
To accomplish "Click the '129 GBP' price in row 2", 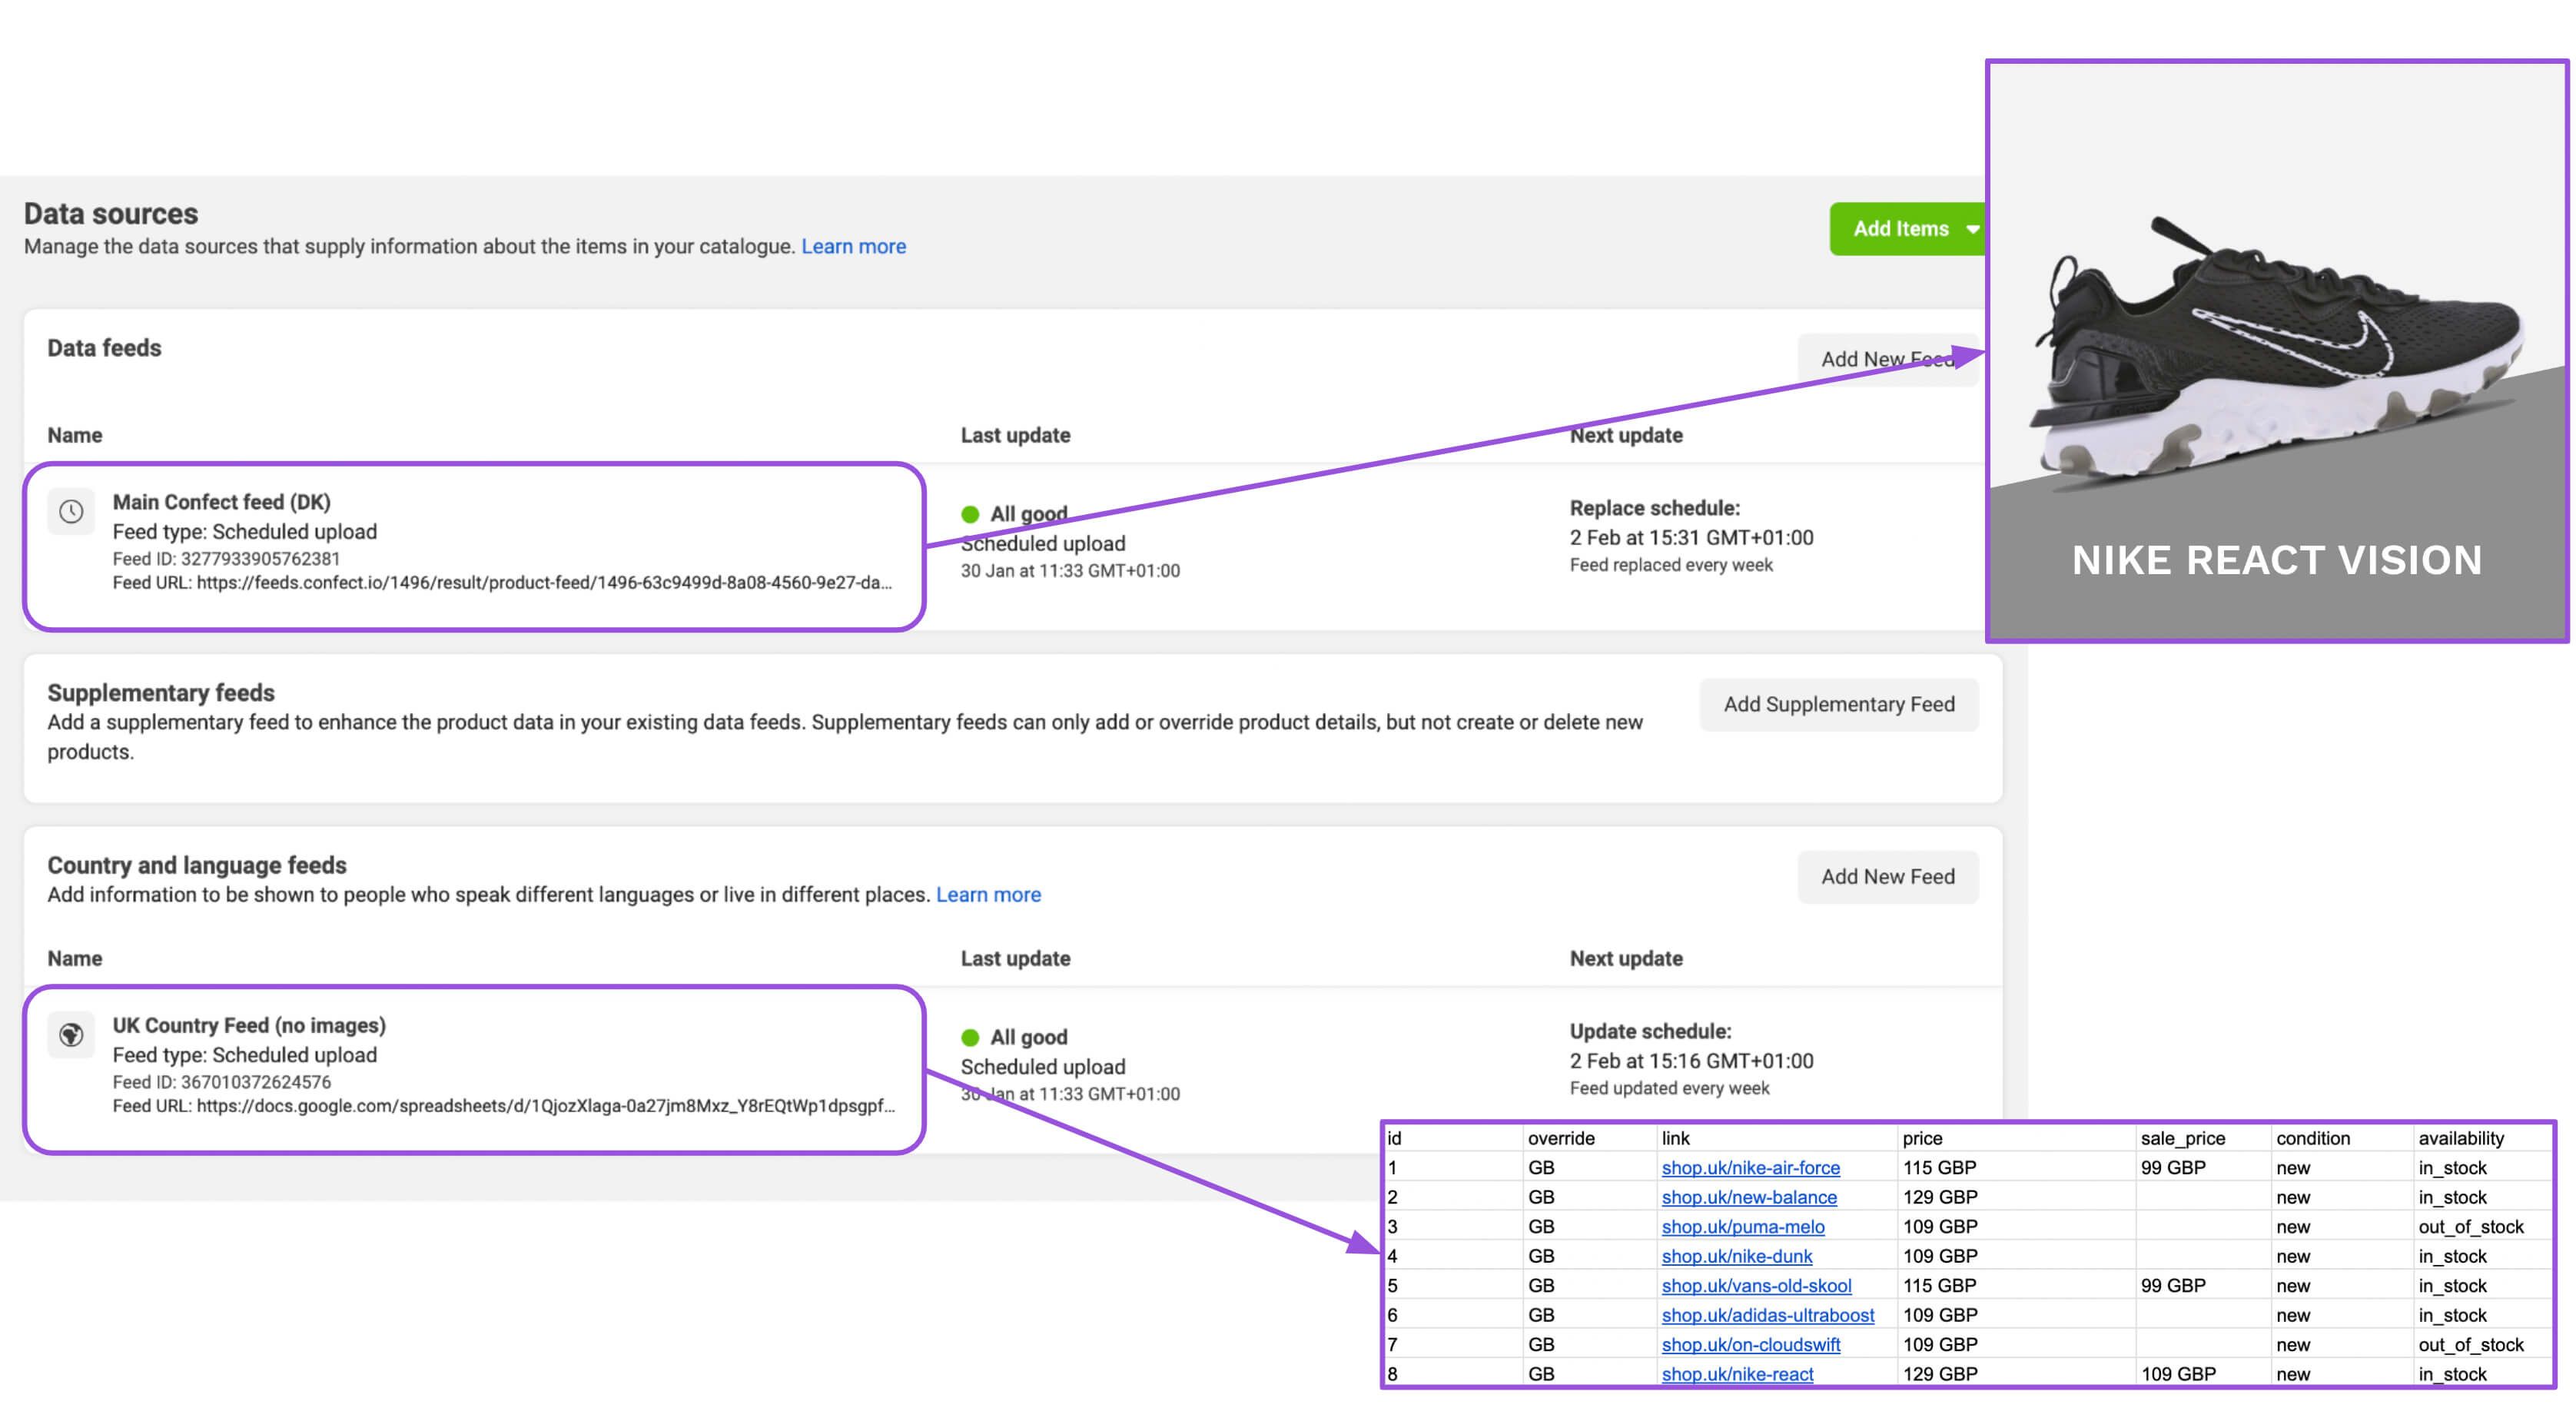I will pos(1940,1197).
